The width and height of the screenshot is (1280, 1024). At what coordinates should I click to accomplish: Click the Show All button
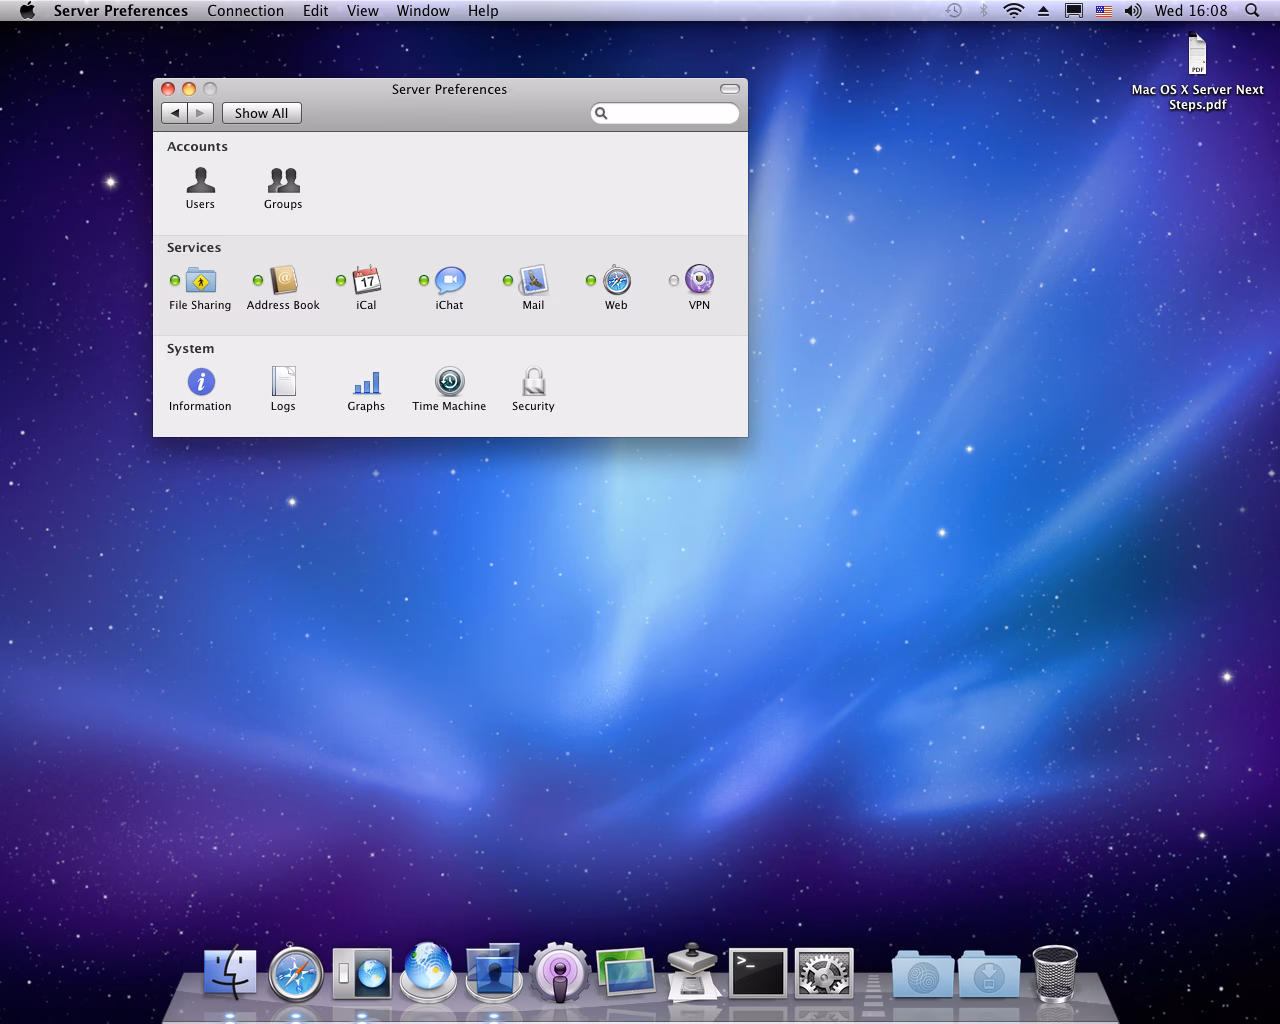coord(261,113)
